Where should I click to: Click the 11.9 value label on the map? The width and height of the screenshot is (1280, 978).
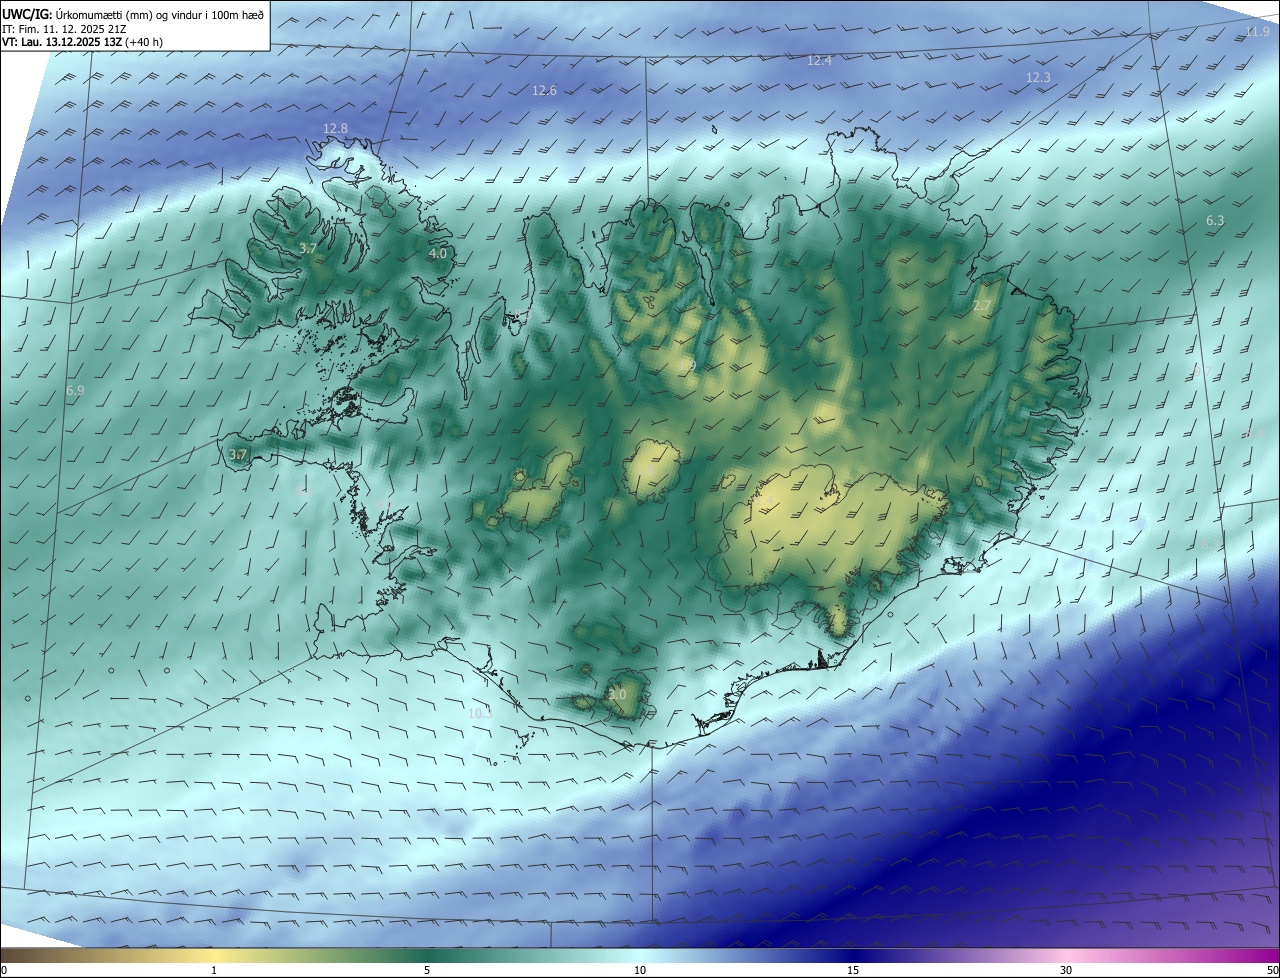[x=1257, y=32]
